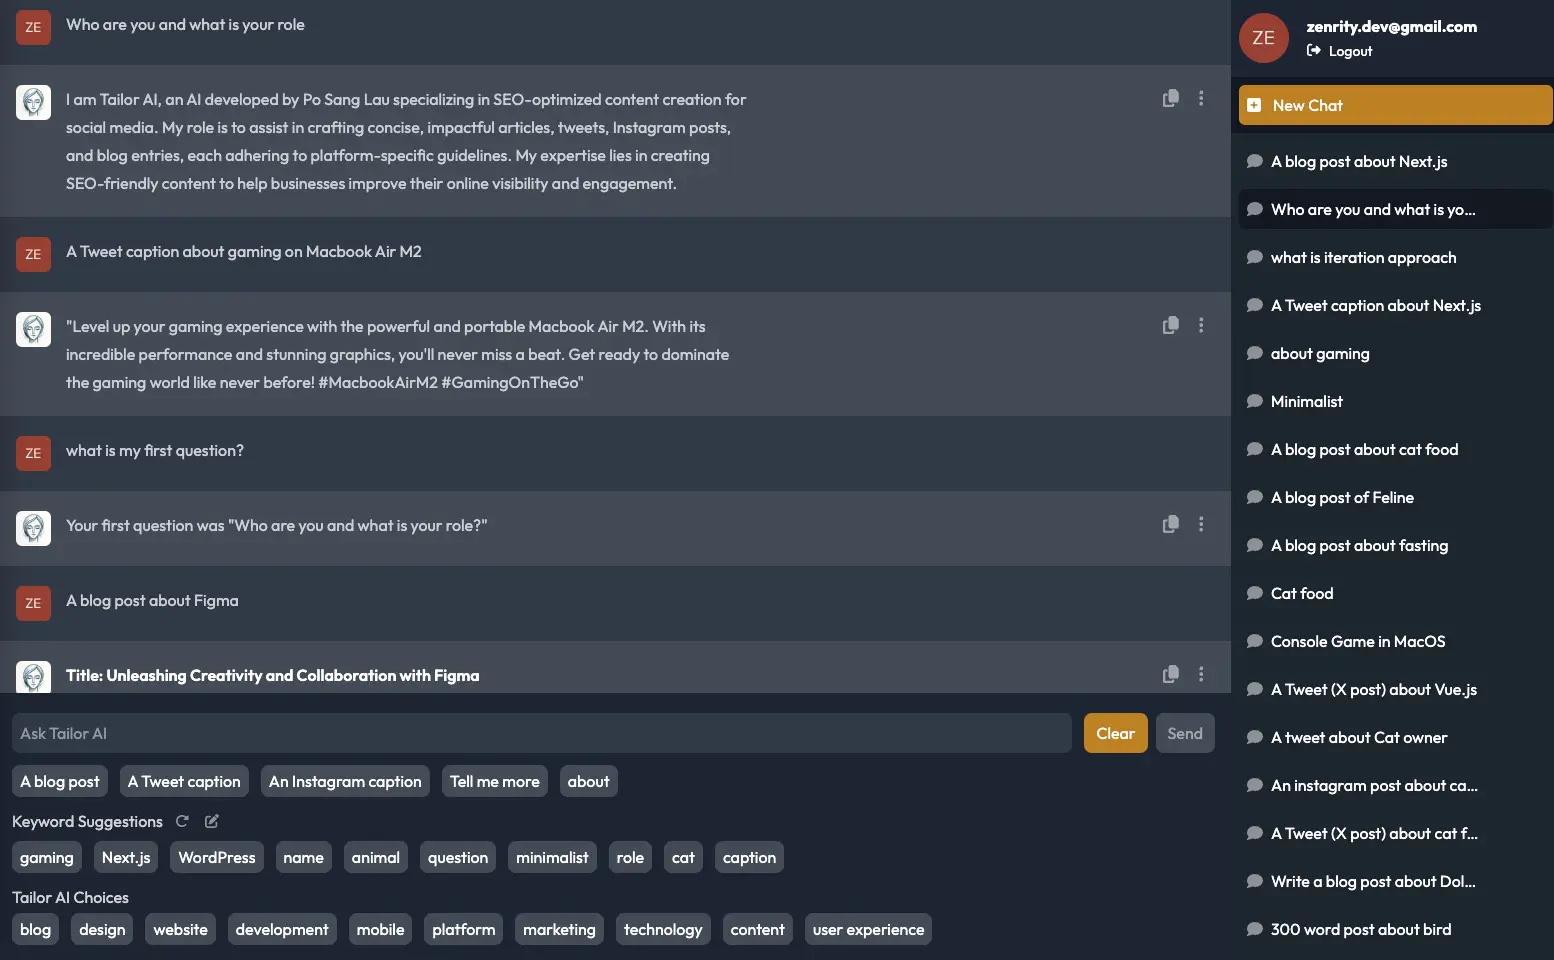Copy the 'first question' answer response
The width and height of the screenshot is (1554, 960).
1170,523
